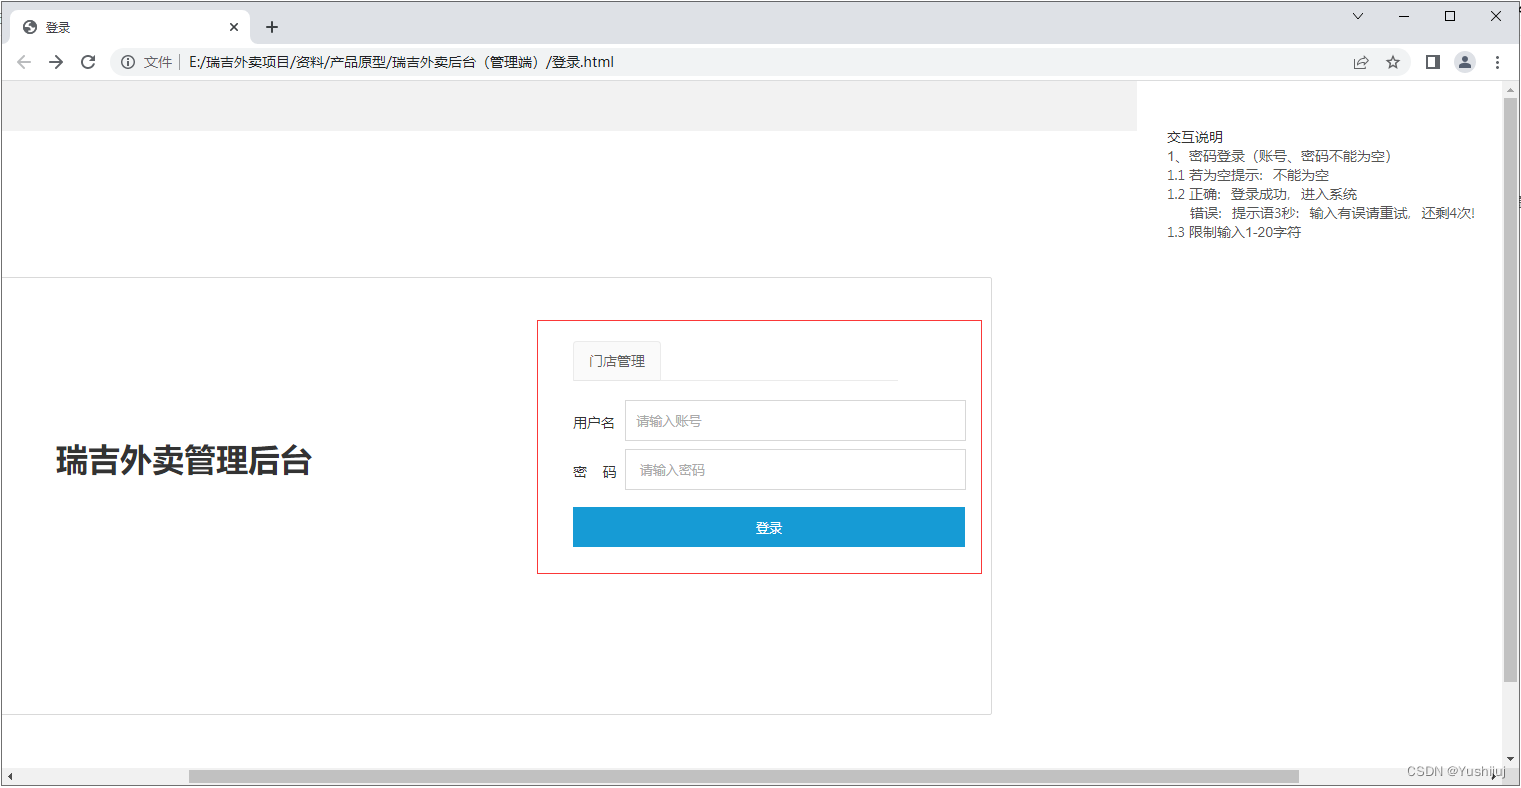Switch to the 门店管理 tab
The height and width of the screenshot is (788, 1521).
(x=616, y=361)
